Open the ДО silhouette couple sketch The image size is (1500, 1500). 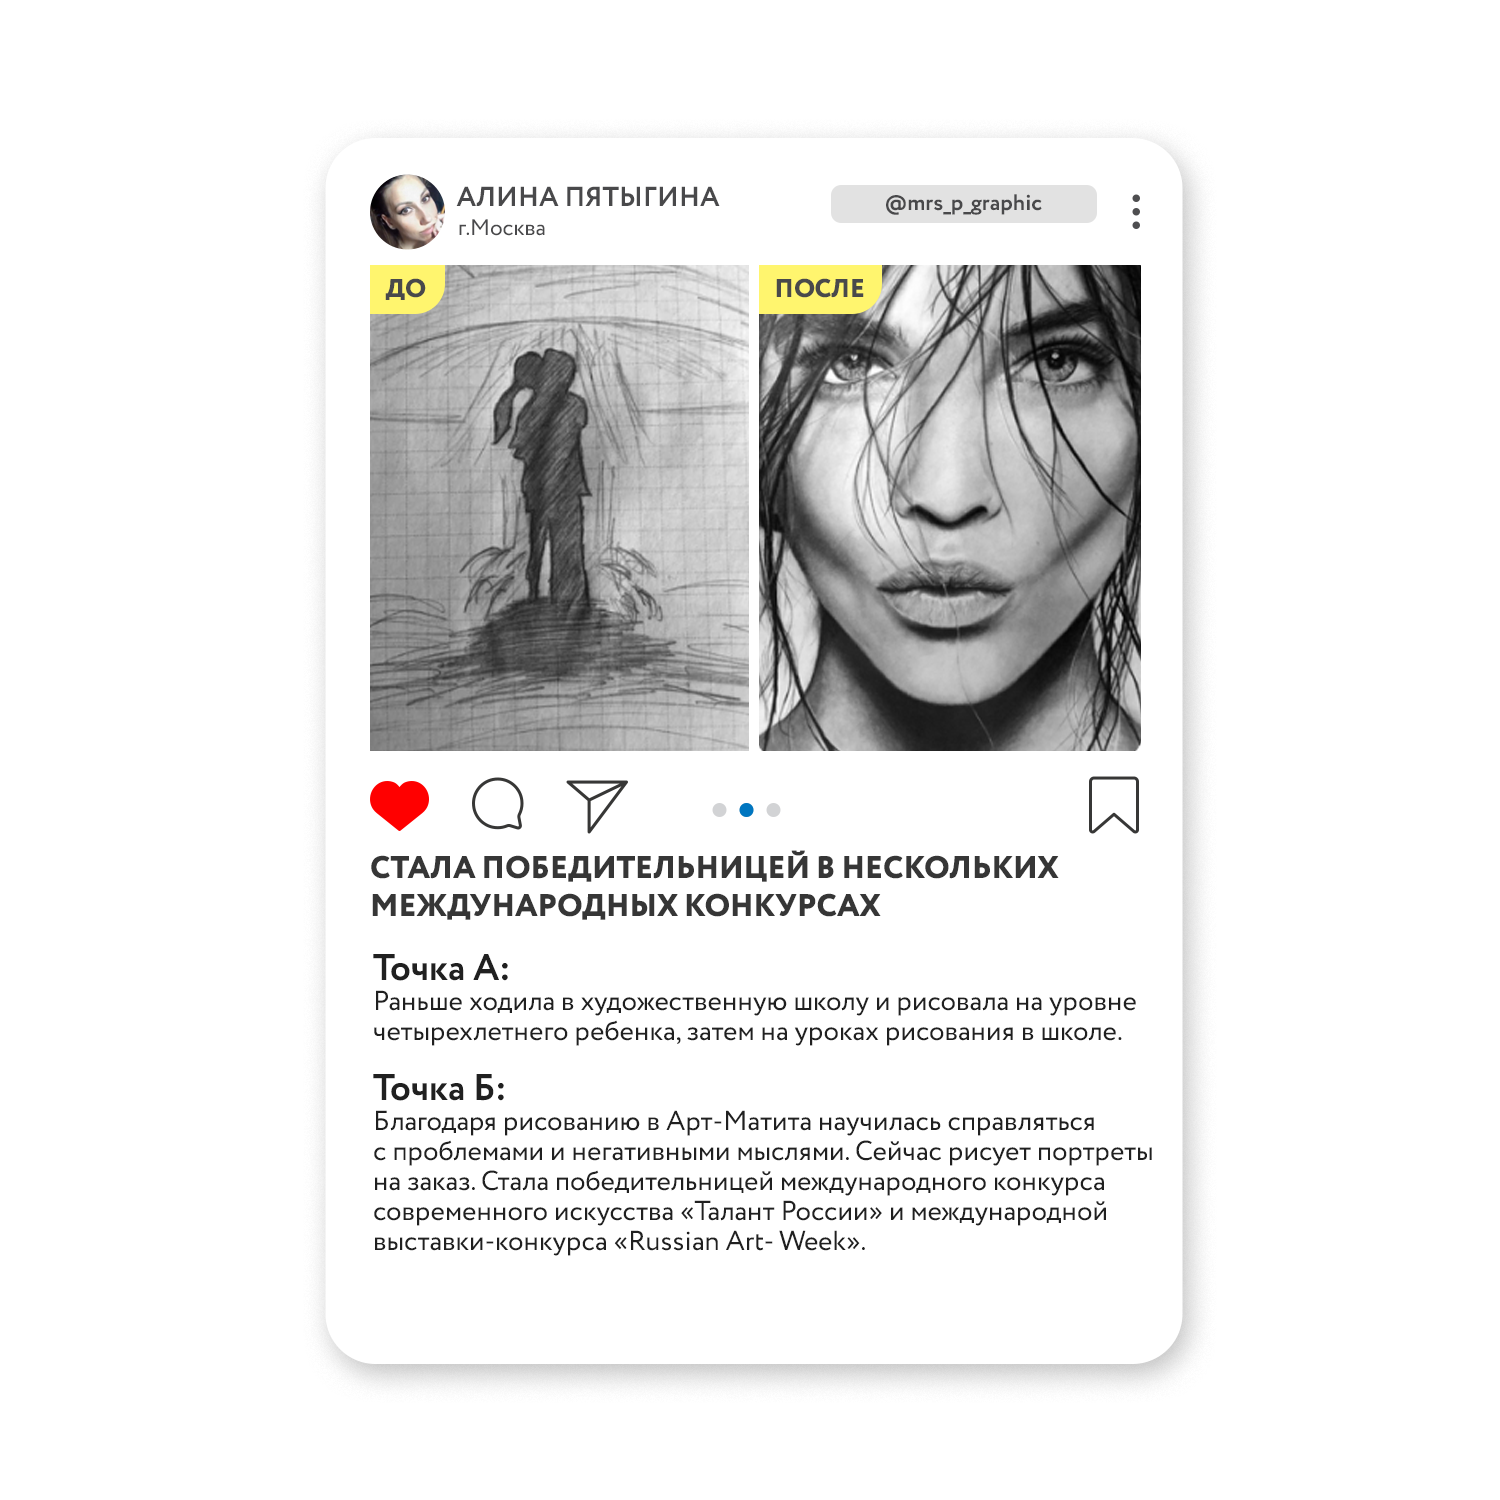(559, 508)
